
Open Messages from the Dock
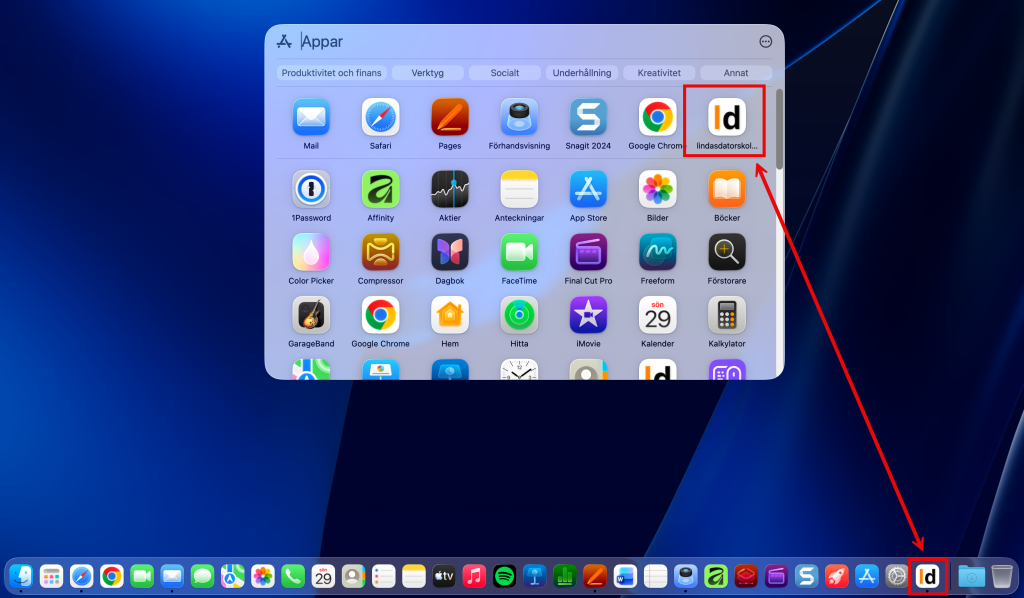202,576
